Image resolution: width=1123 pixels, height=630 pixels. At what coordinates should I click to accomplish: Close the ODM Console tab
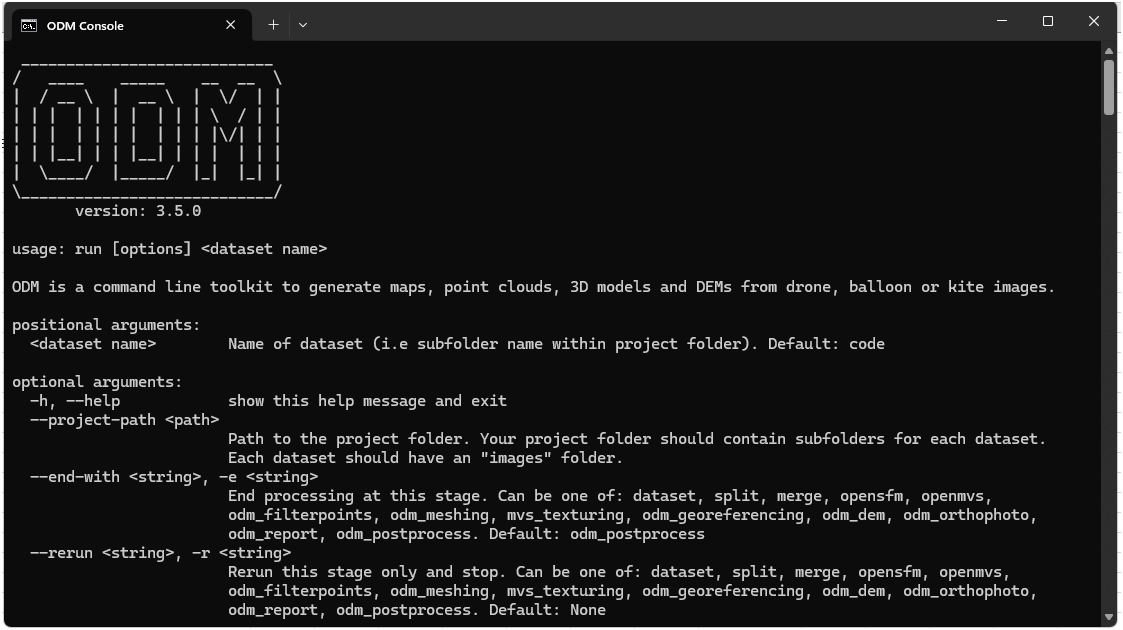pos(232,25)
